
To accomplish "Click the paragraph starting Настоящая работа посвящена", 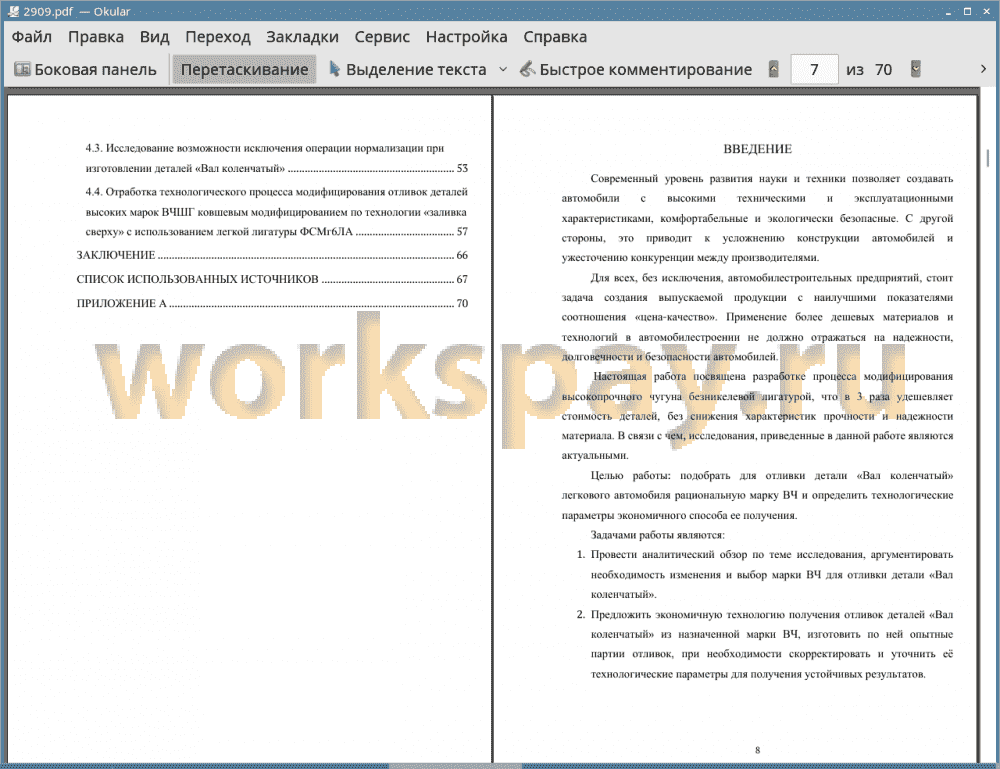I will tap(758, 416).
